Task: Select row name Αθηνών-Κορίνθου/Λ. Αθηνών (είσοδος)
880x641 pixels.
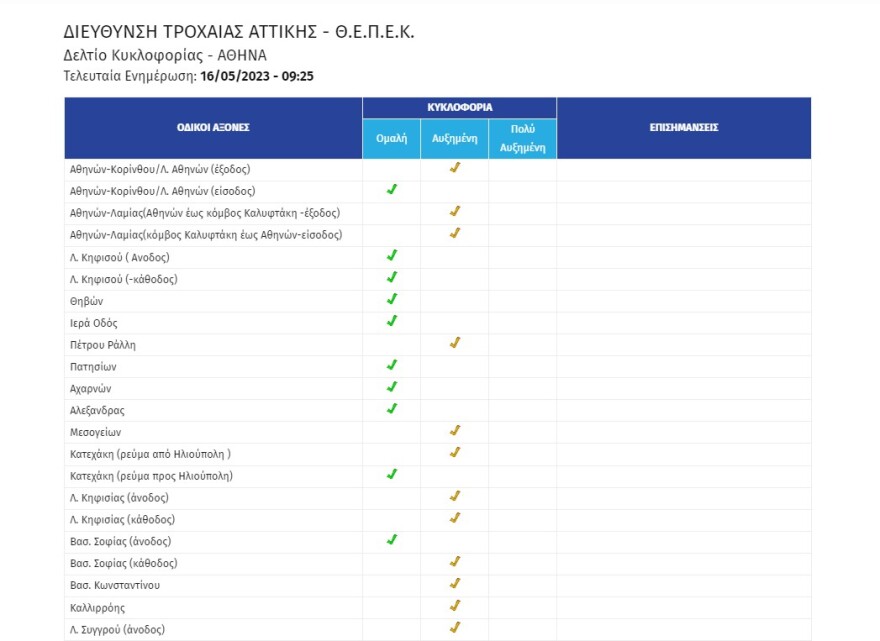Action: click(x=162, y=191)
